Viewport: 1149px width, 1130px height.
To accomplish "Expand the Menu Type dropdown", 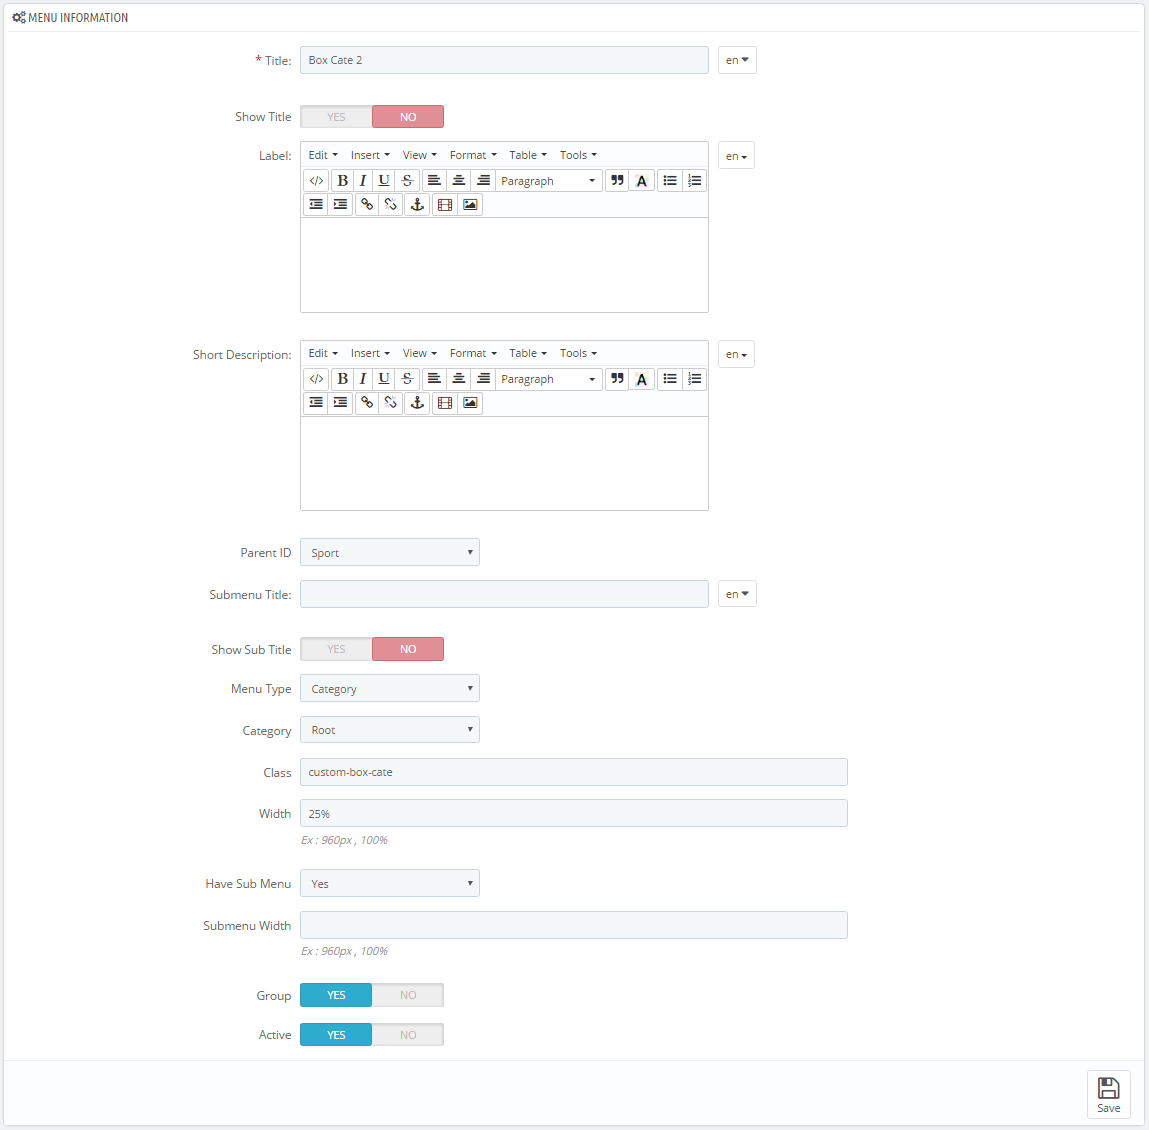I will point(390,689).
